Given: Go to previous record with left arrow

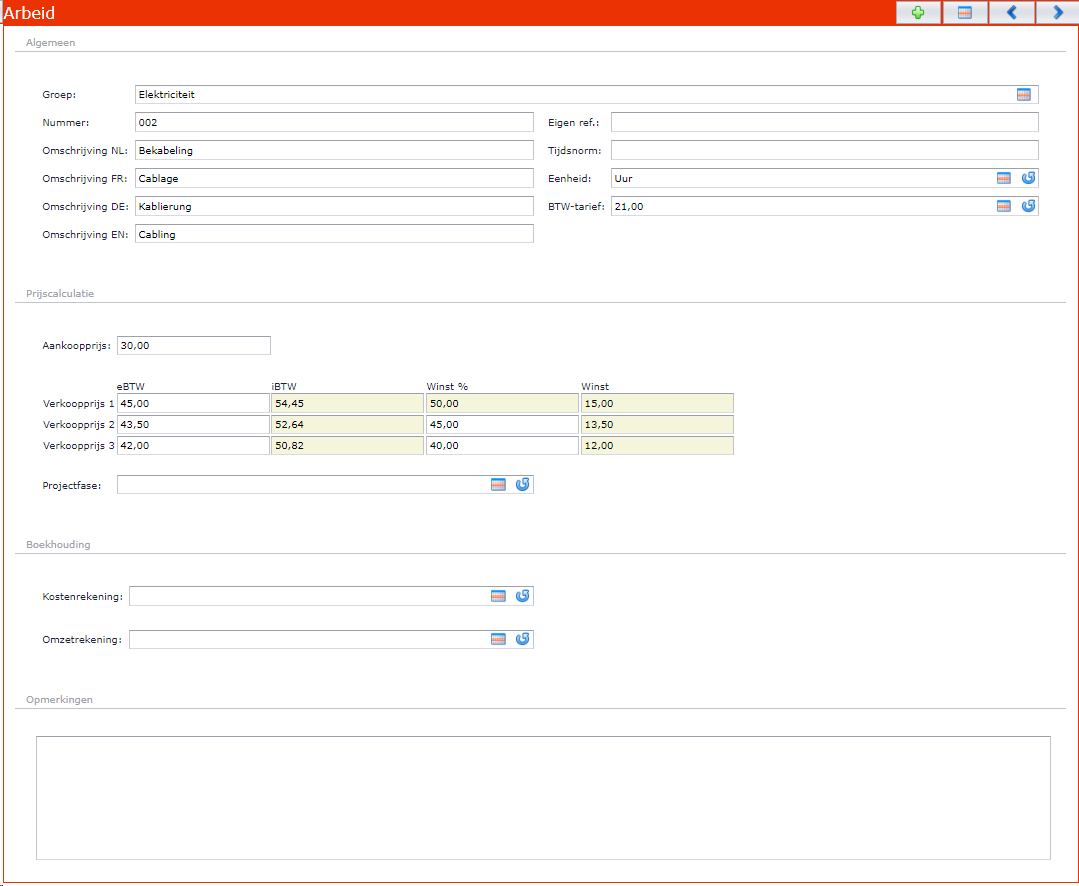Looking at the screenshot, I should click(x=1012, y=13).
